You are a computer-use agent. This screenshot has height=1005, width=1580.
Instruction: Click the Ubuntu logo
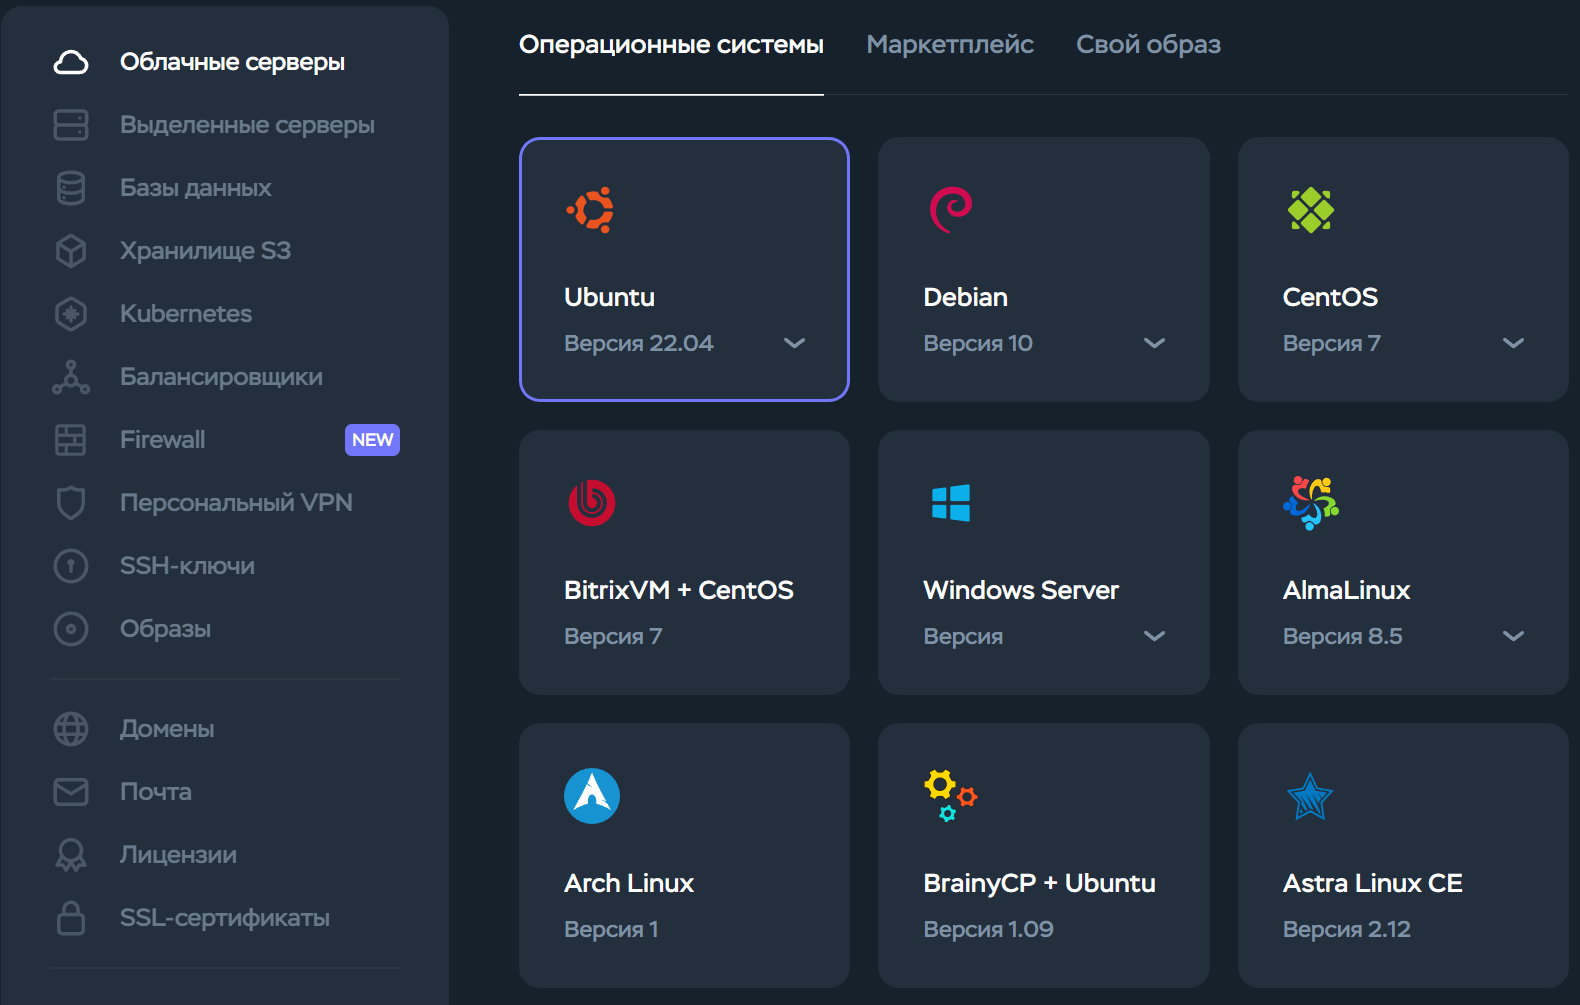[590, 210]
